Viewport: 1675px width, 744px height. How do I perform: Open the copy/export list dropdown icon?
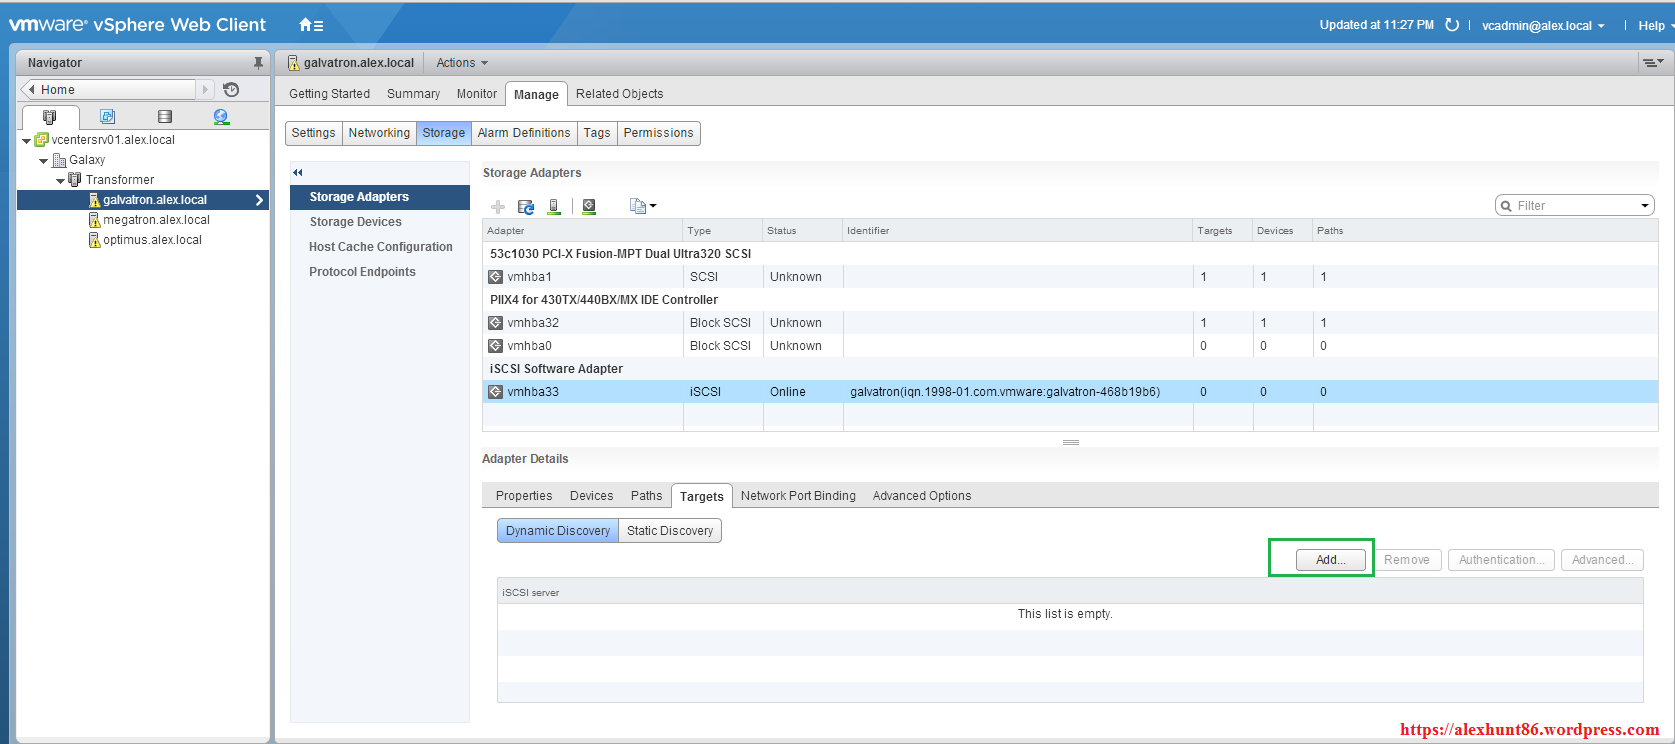tap(643, 207)
